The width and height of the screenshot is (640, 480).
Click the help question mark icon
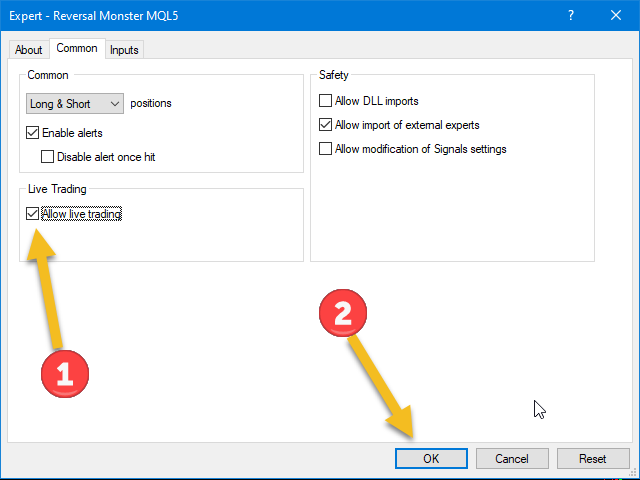pyautogui.click(x=571, y=16)
